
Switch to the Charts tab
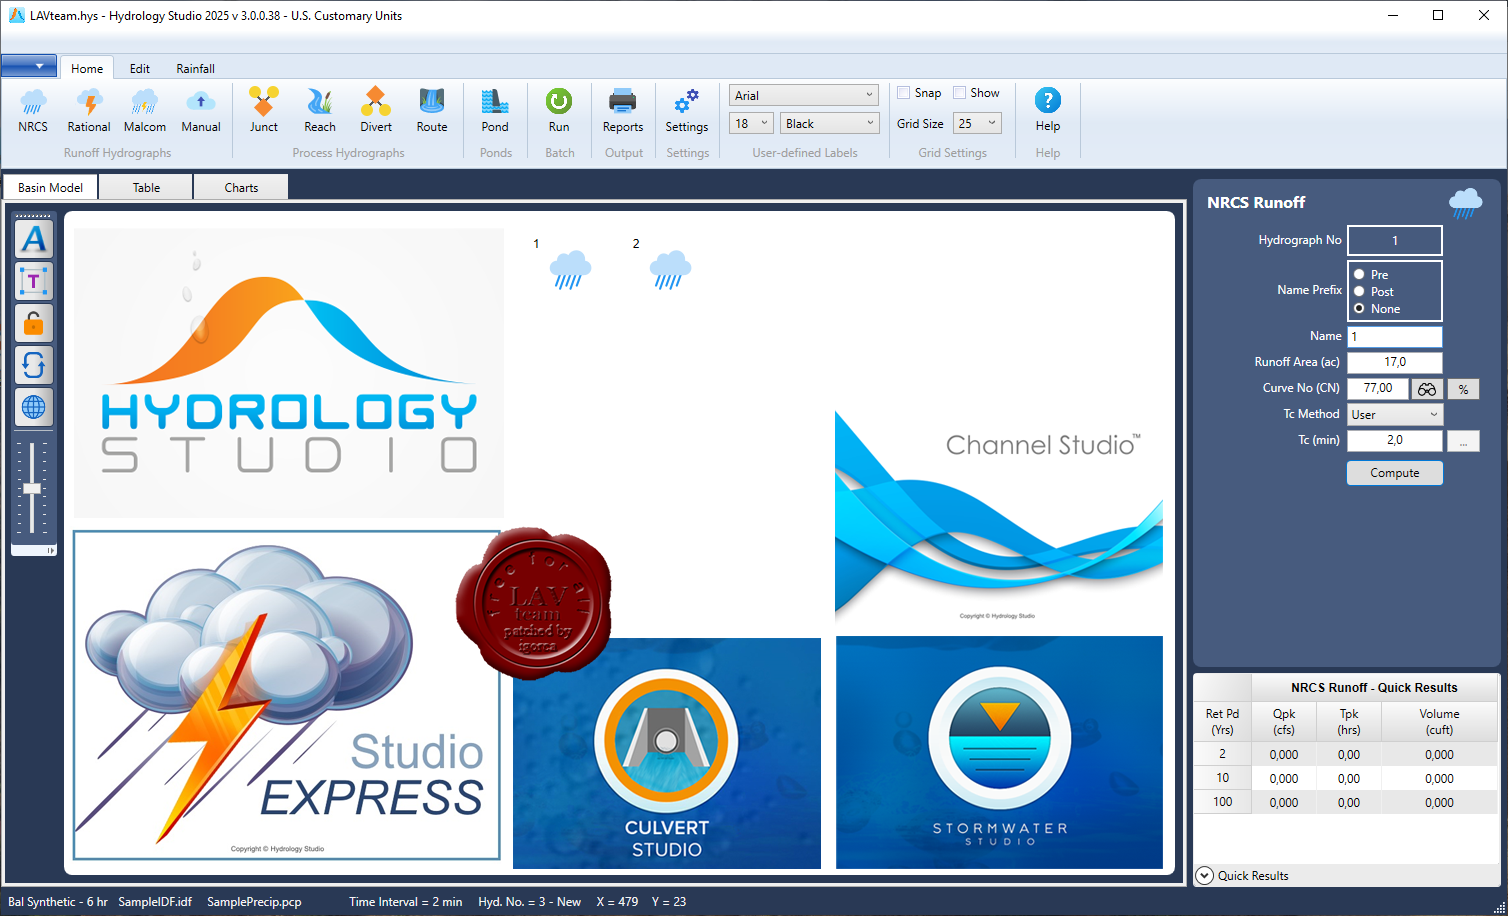pyautogui.click(x=241, y=187)
